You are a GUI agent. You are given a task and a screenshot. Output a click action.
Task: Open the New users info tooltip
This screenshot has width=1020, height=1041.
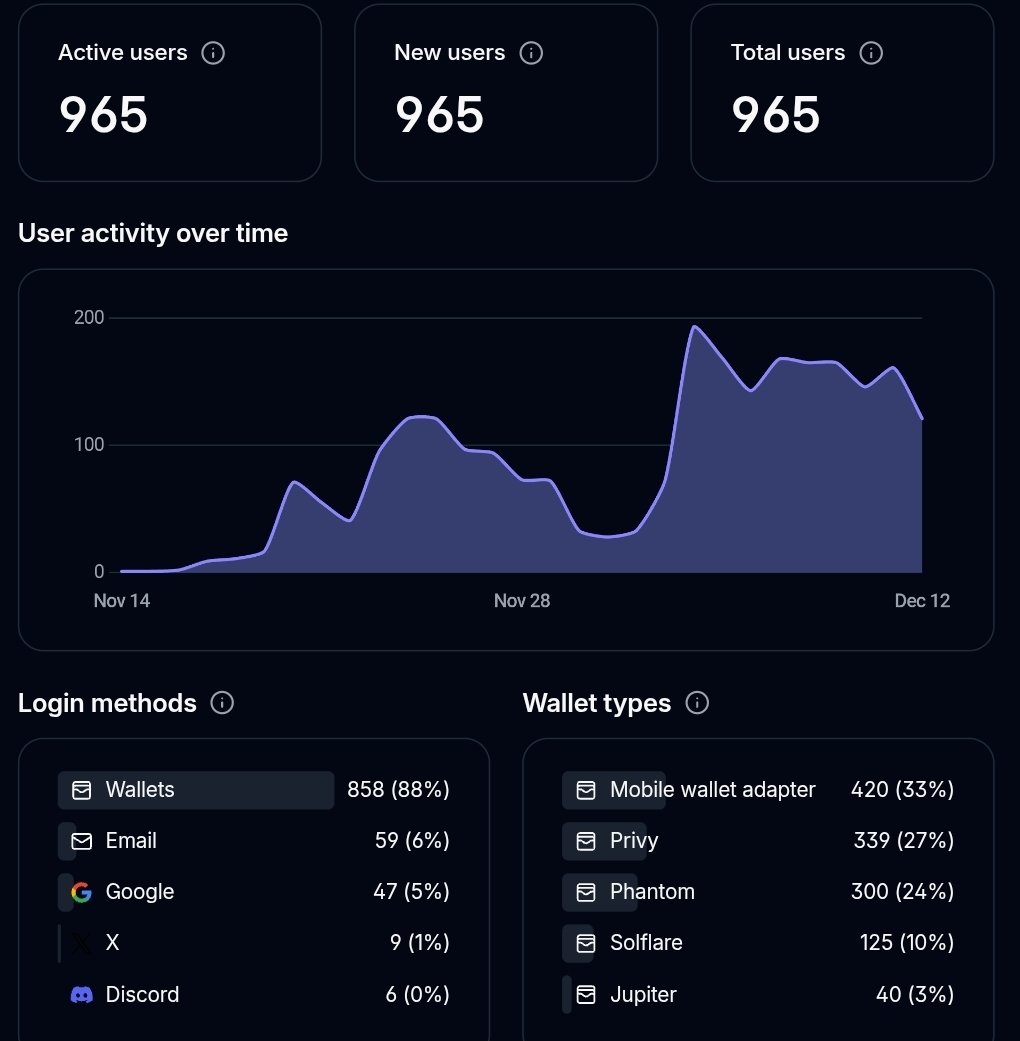(532, 54)
